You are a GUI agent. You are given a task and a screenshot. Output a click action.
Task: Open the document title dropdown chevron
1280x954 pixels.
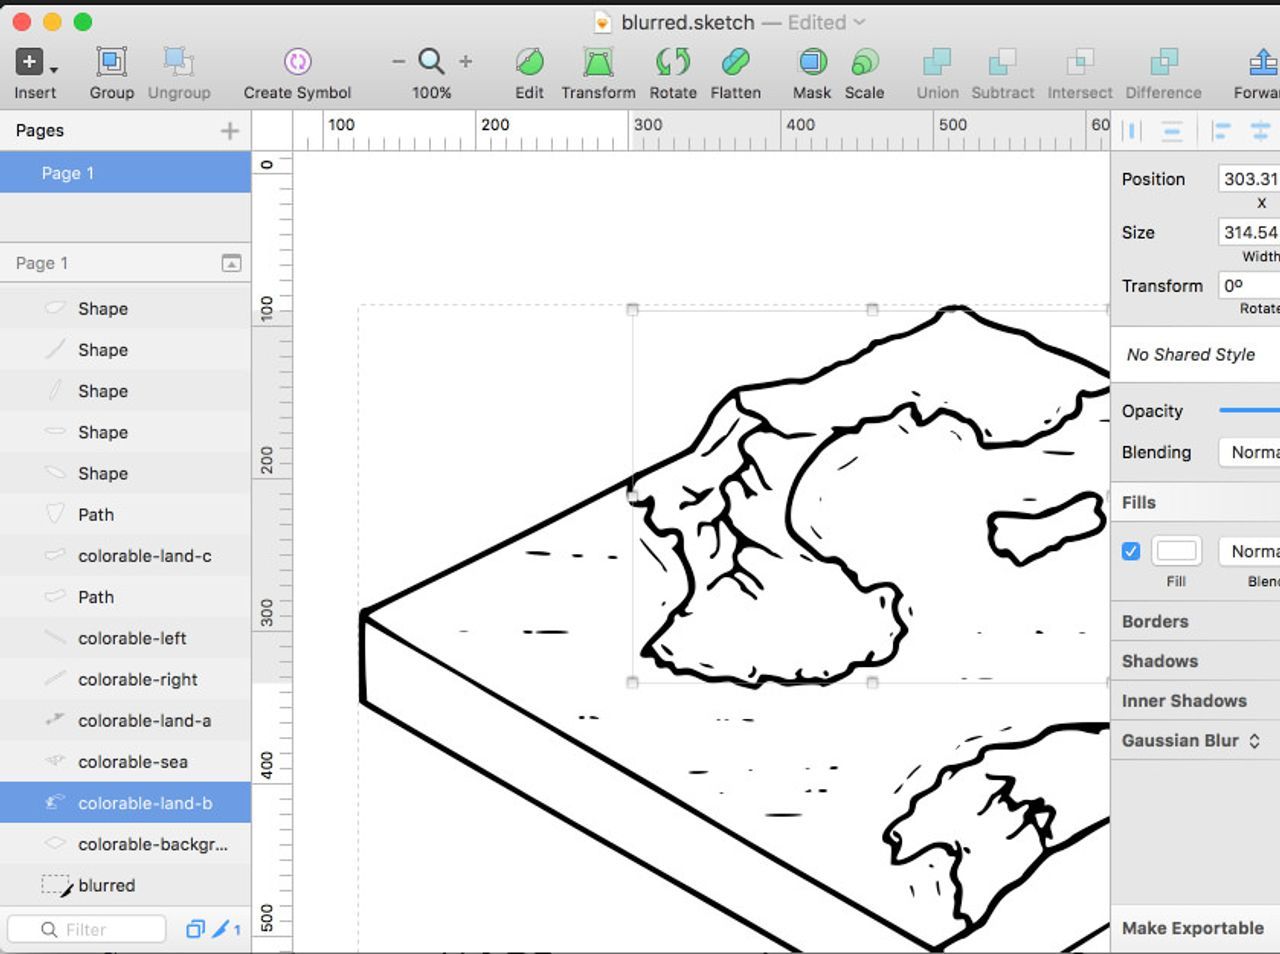click(x=859, y=22)
